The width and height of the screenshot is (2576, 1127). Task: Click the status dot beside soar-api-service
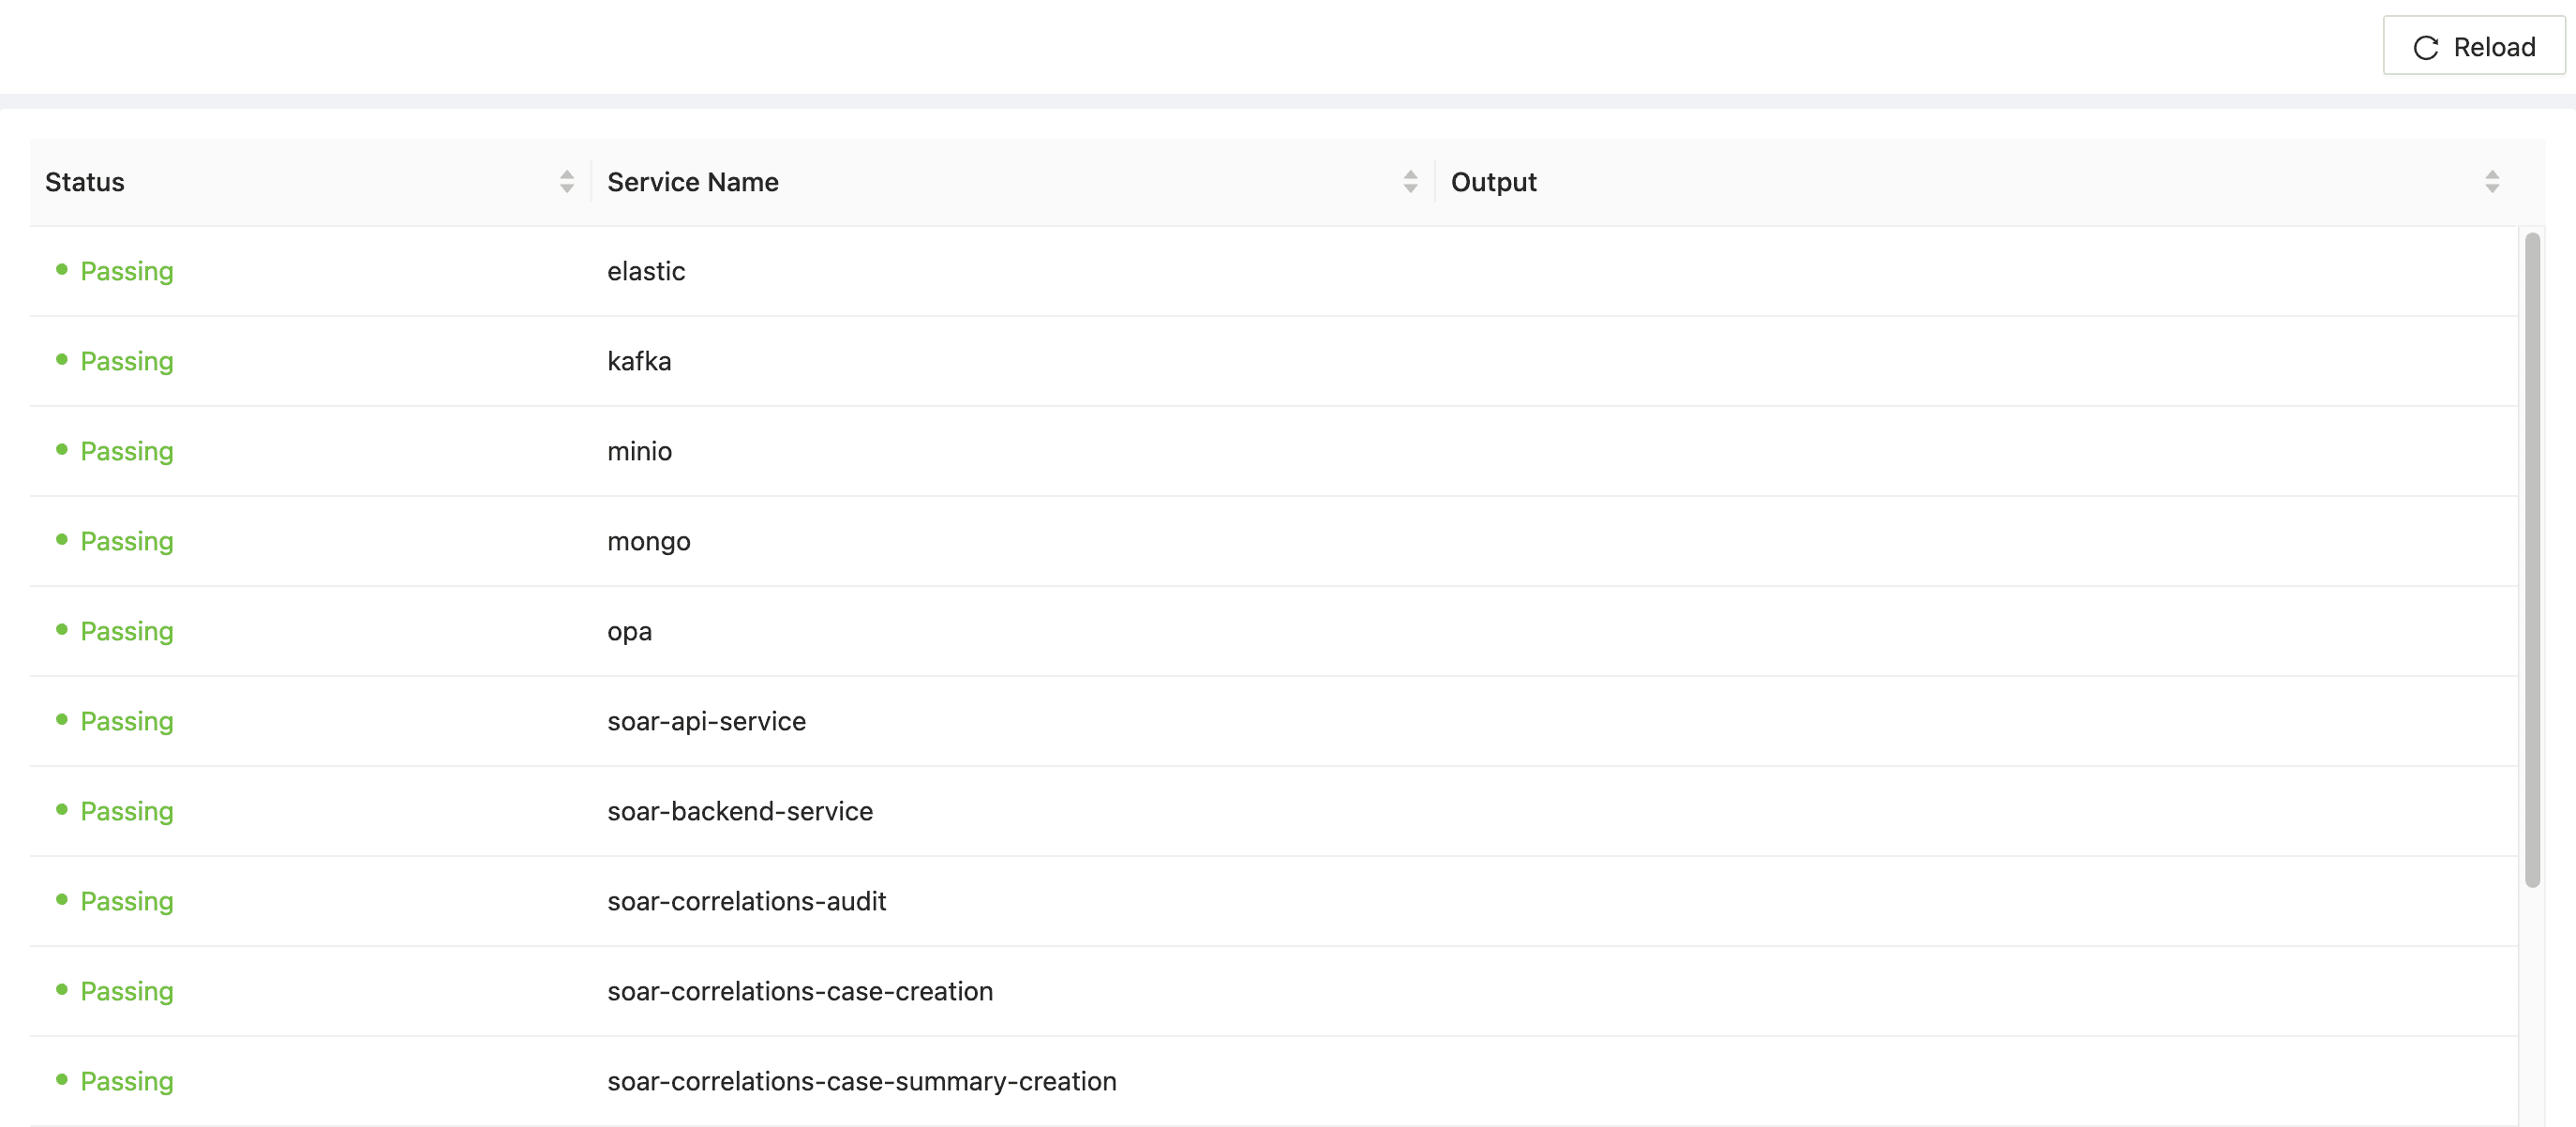click(x=62, y=721)
